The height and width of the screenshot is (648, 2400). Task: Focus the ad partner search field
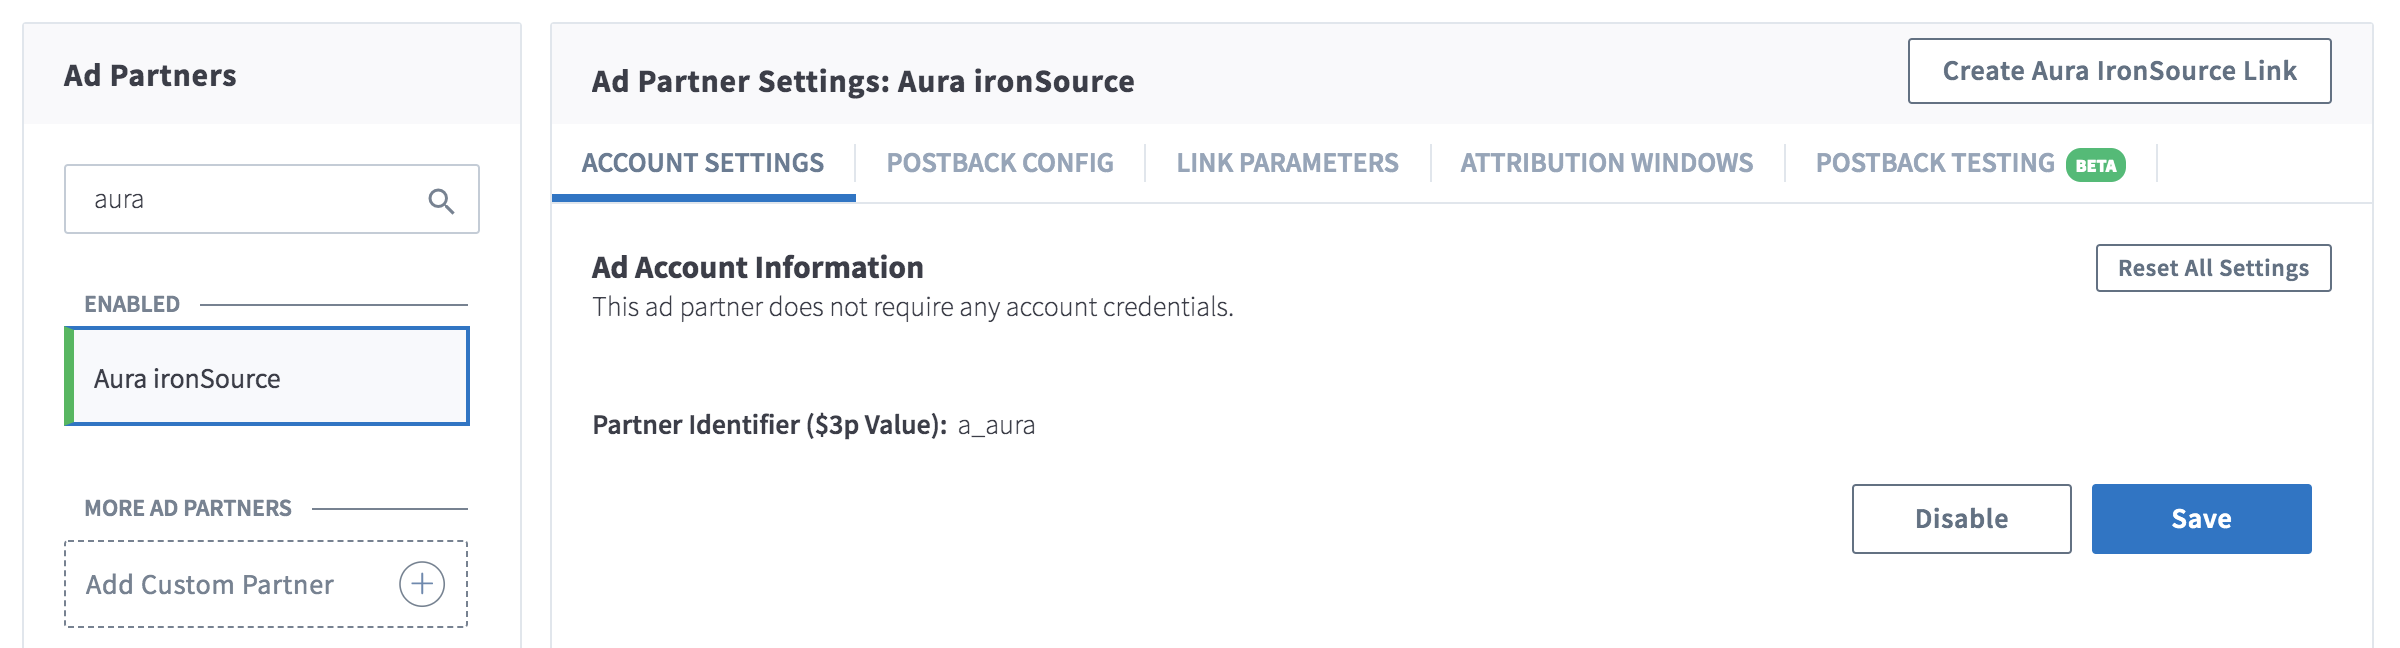click(272, 199)
